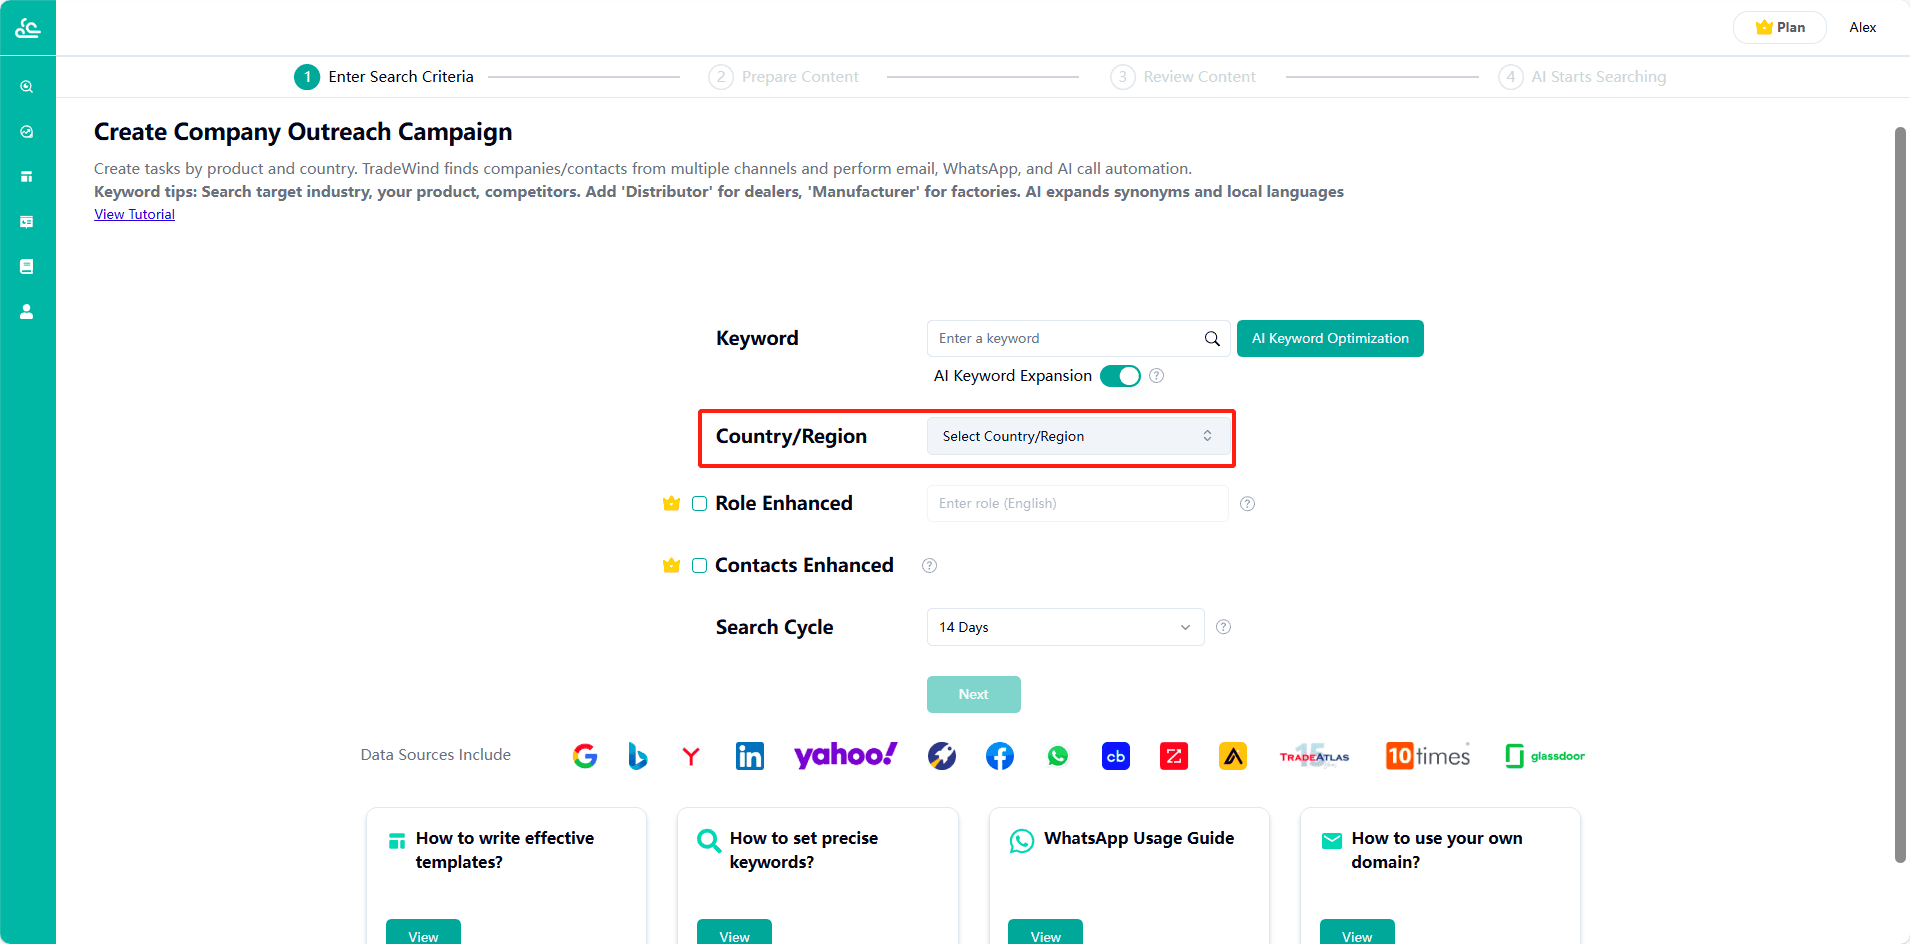
Task: Click the magnifier icon in keyword field
Action: pos(1212,339)
